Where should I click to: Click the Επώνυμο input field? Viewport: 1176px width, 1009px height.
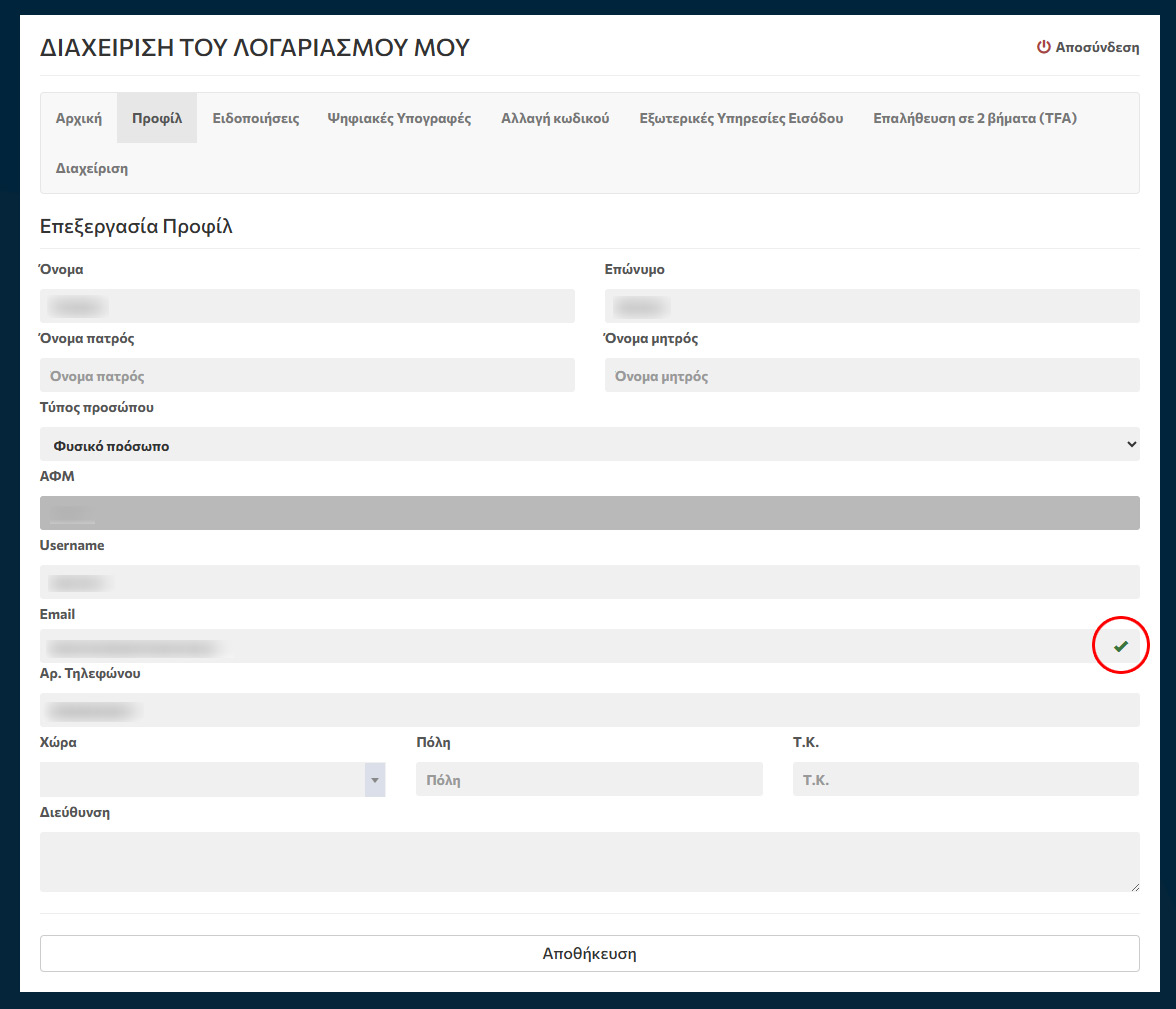(x=872, y=306)
